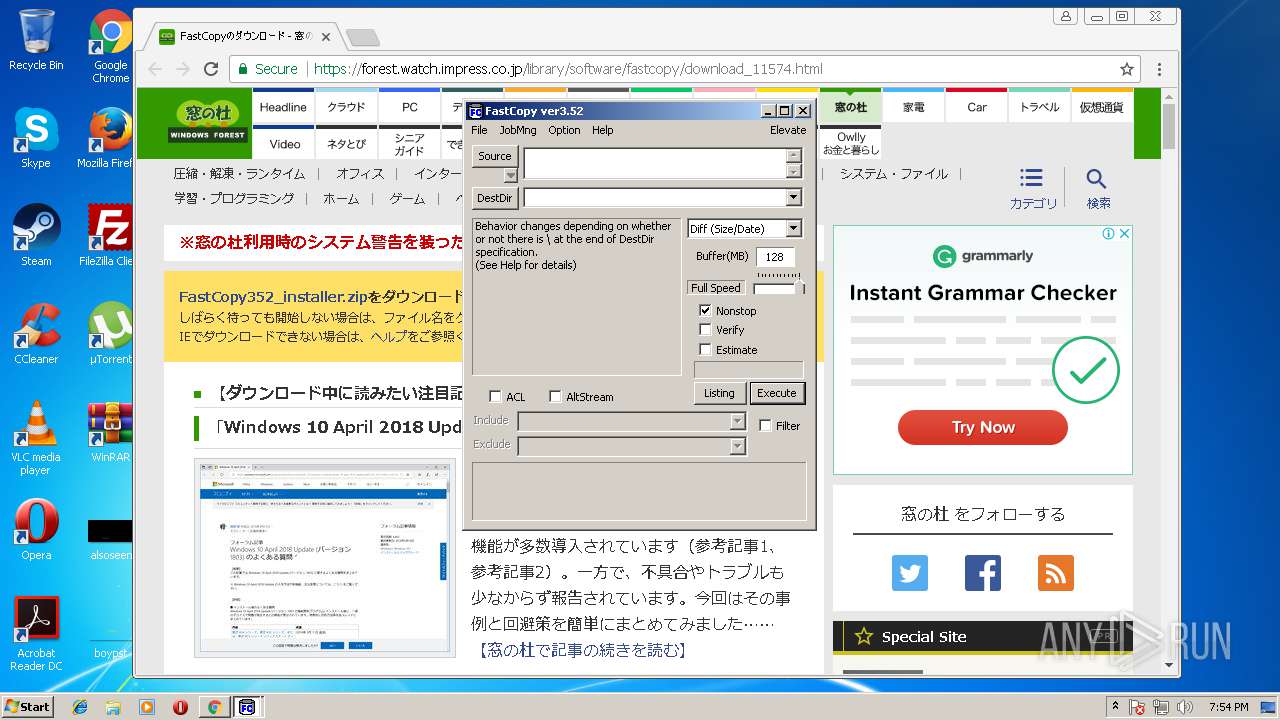Viewport: 1280px width, 720px height.
Task: Click Elevate in the FastCopy menu bar
Action: (x=788, y=130)
